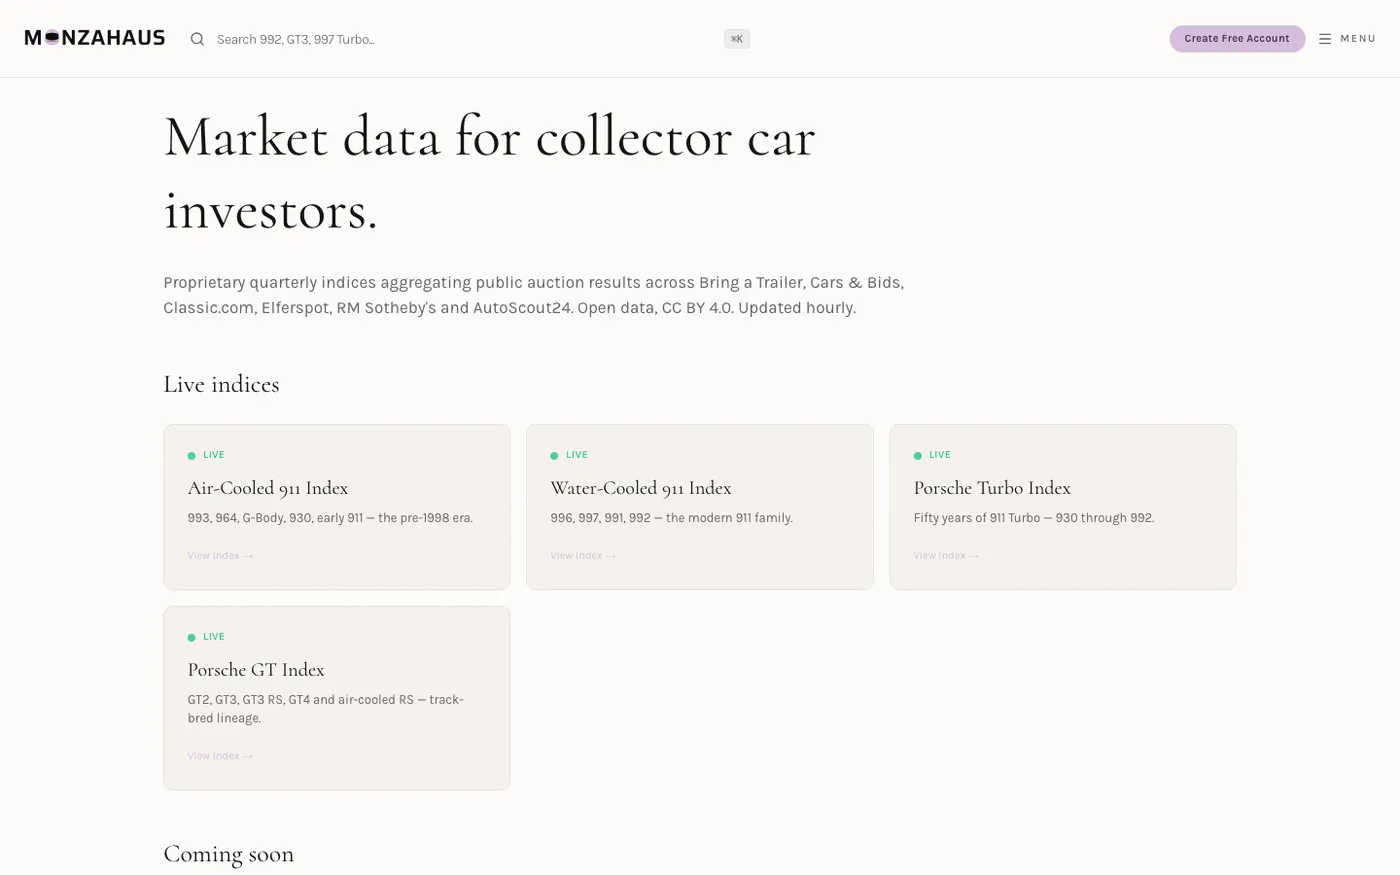Viewport: 1400px width, 875px height.
Task: Click the Porsche Turbo Index live dot
Action: pyautogui.click(x=917, y=456)
